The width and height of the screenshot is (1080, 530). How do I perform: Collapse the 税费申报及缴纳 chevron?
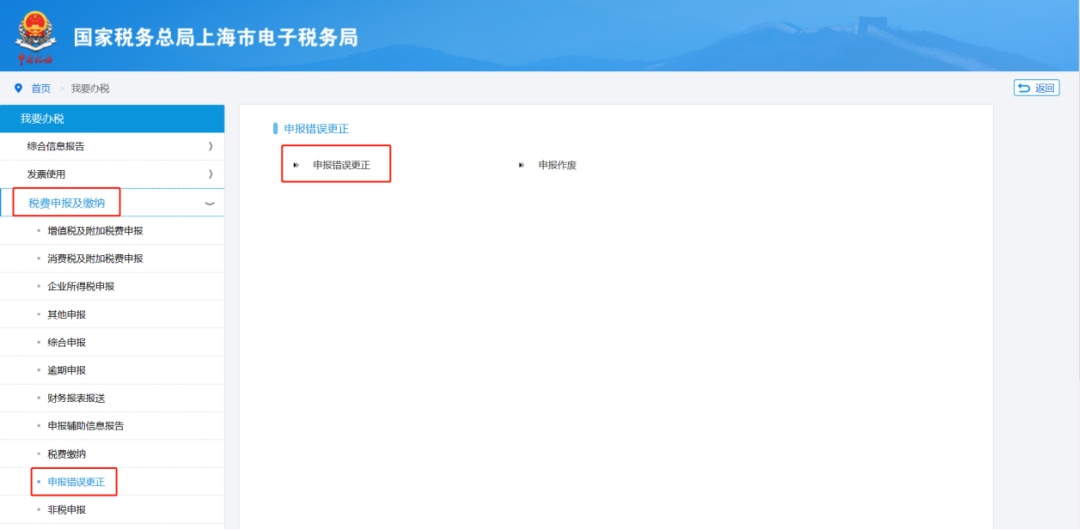click(x=209, y=203)
